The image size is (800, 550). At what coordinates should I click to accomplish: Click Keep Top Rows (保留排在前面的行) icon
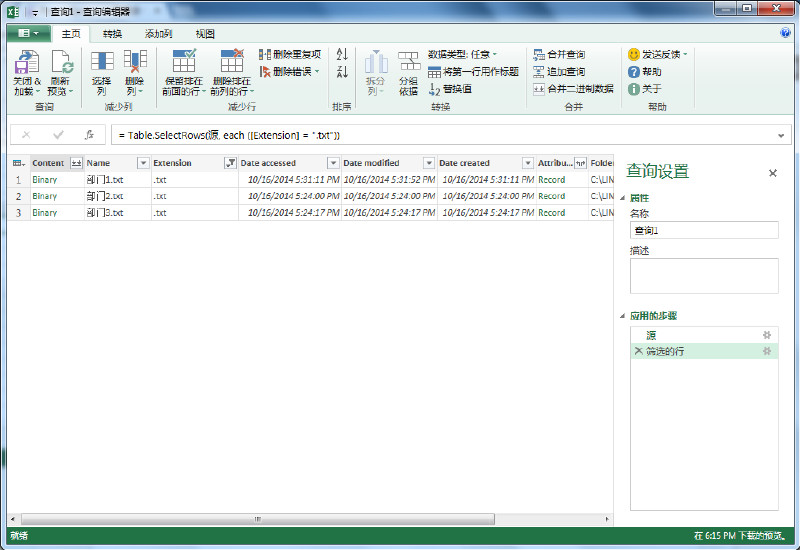tap(184, 61)
